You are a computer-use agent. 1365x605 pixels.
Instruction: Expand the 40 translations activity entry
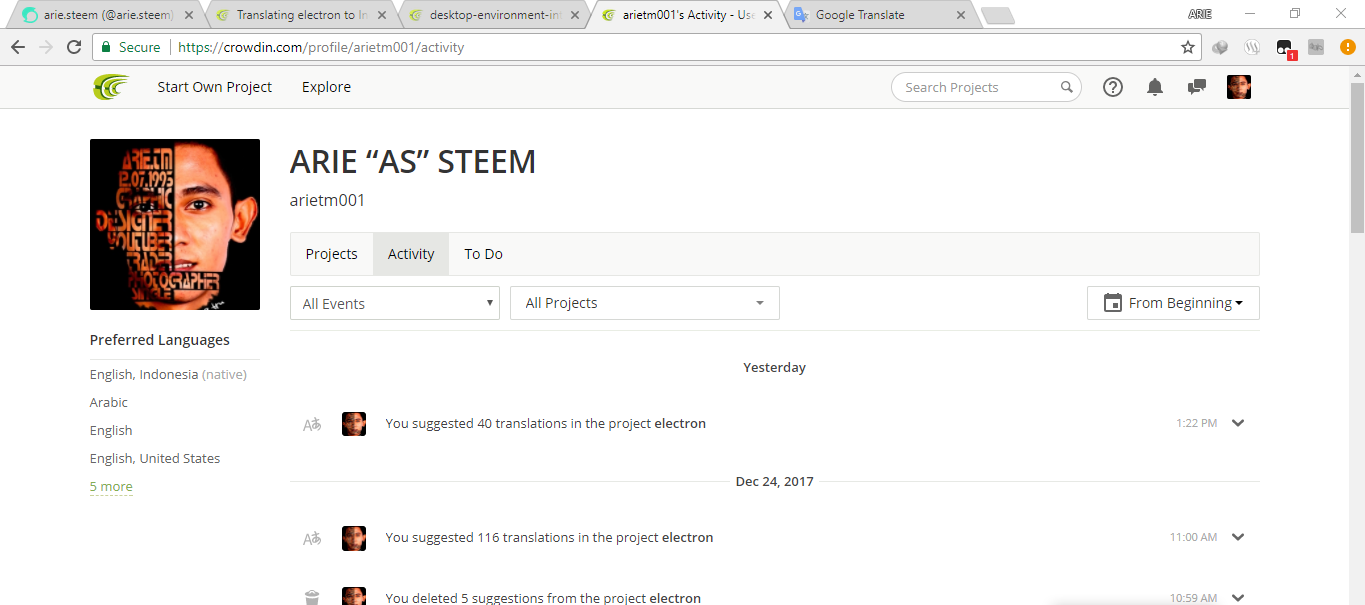point(1238,423)
